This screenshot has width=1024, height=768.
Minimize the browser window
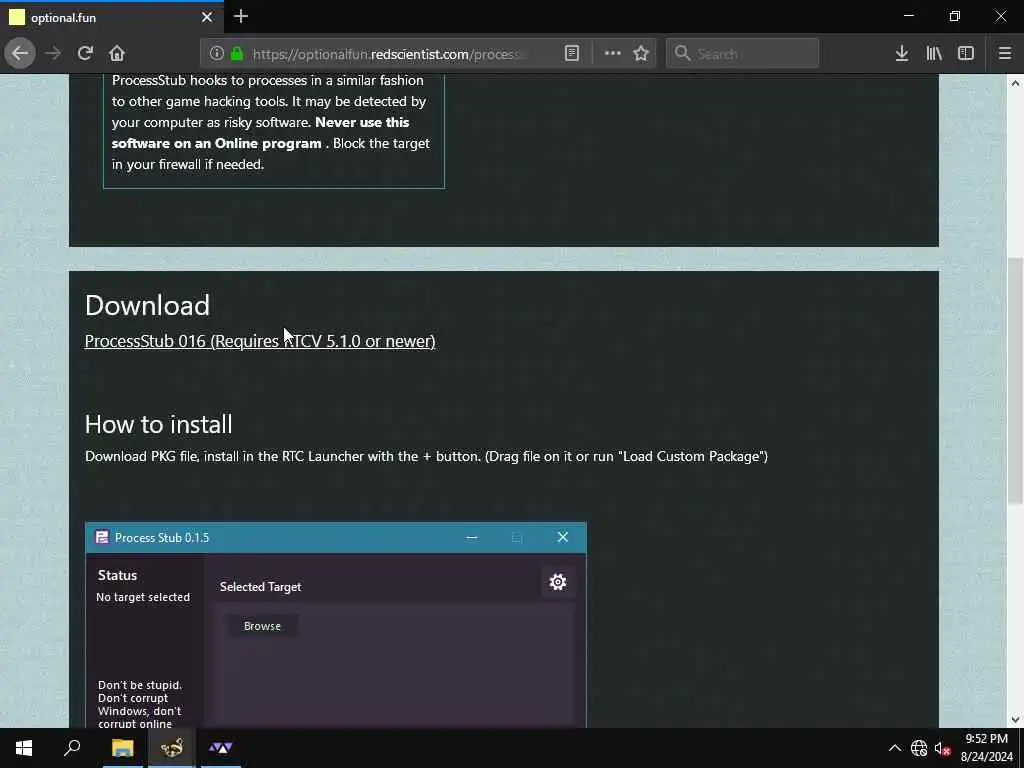coord(908,16)
